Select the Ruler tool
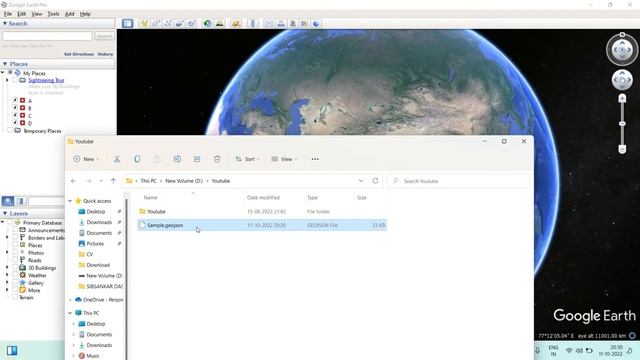The width and height of the screenshot is (640, 360). [253, 24]
